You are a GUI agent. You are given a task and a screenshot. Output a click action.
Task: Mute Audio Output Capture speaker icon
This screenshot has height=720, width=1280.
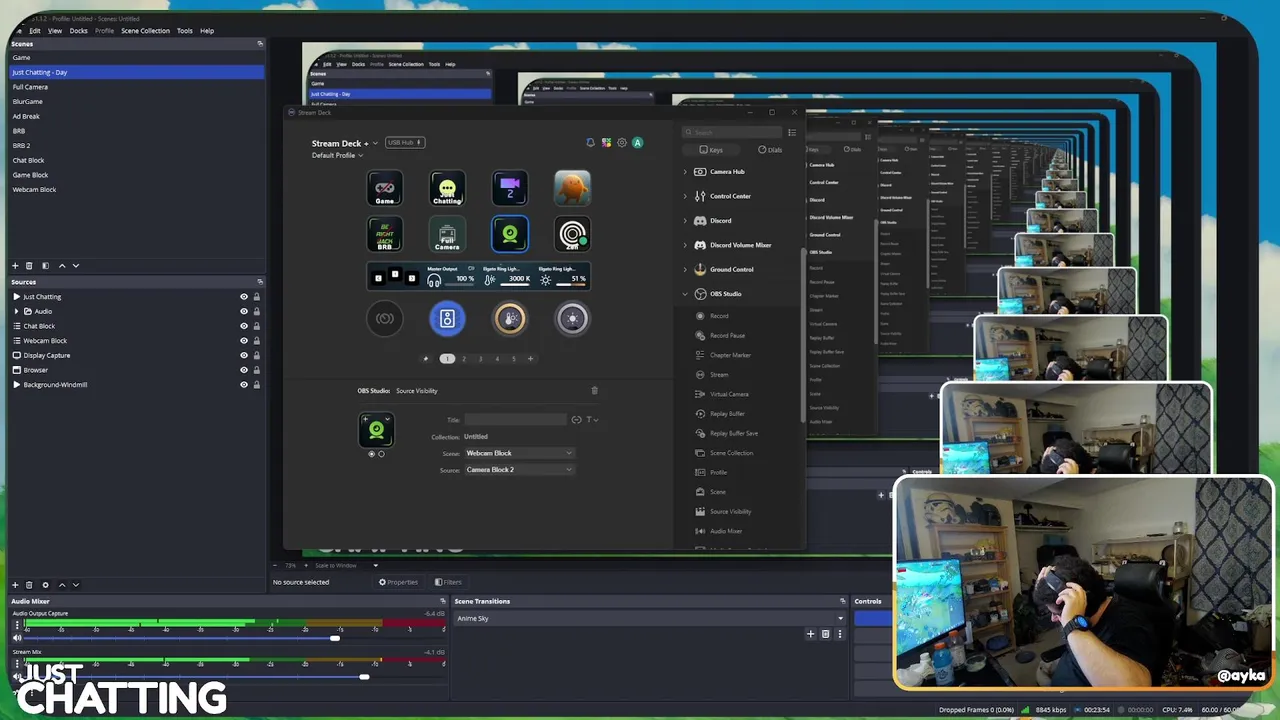pyautogui.click(x=17, y=638)
